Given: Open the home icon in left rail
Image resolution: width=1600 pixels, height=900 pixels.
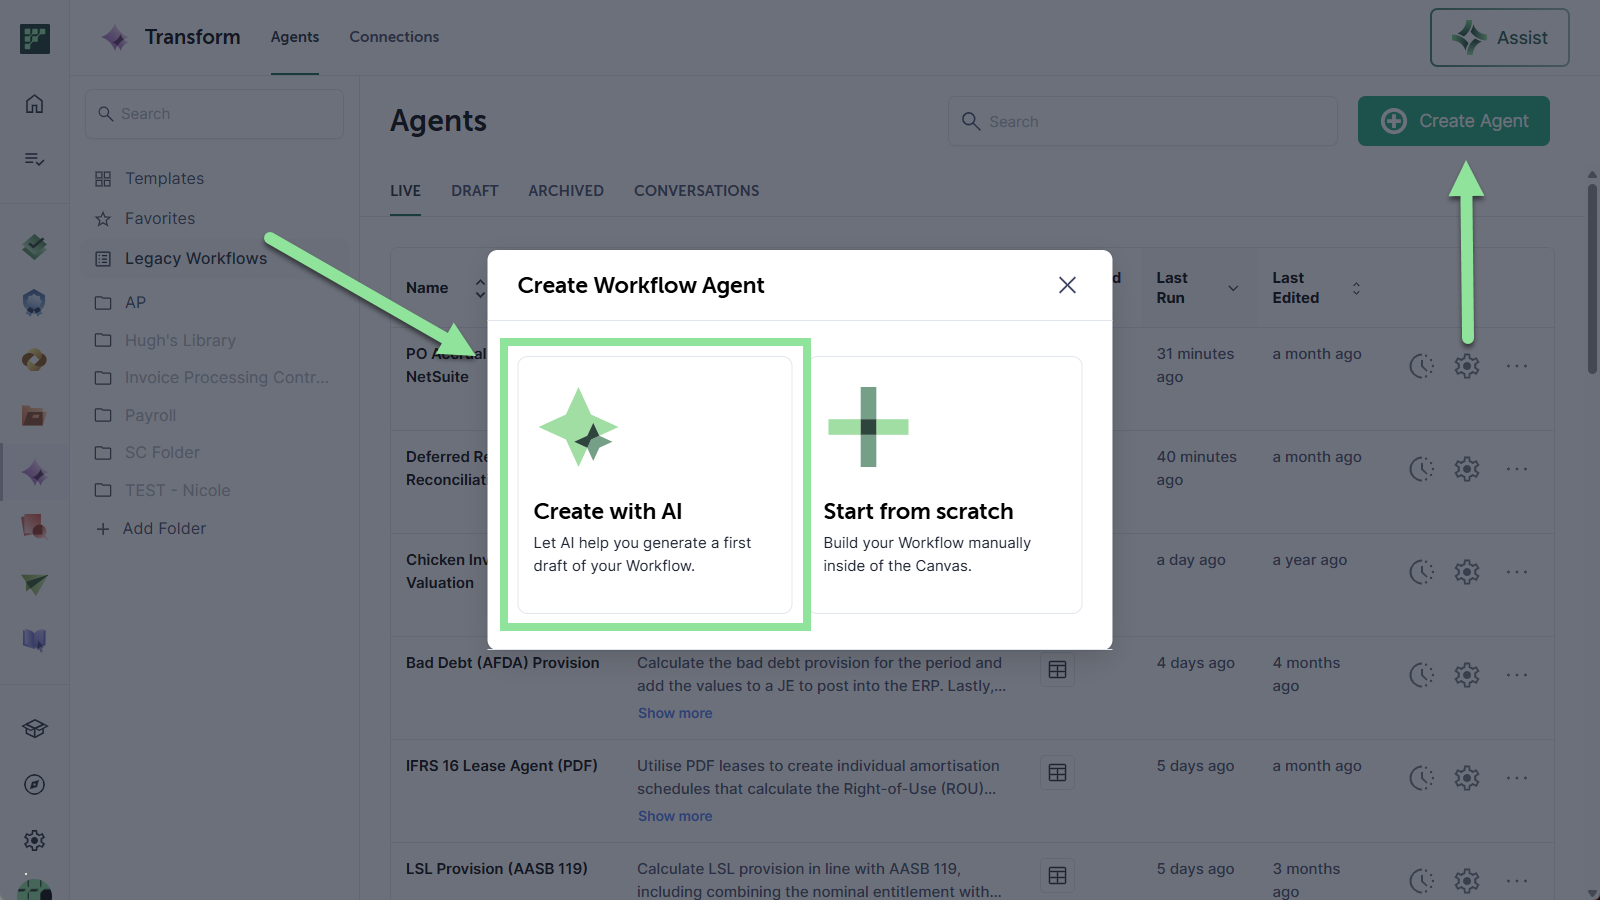Looking at the screenshot, I should click(x=34, y=104).
